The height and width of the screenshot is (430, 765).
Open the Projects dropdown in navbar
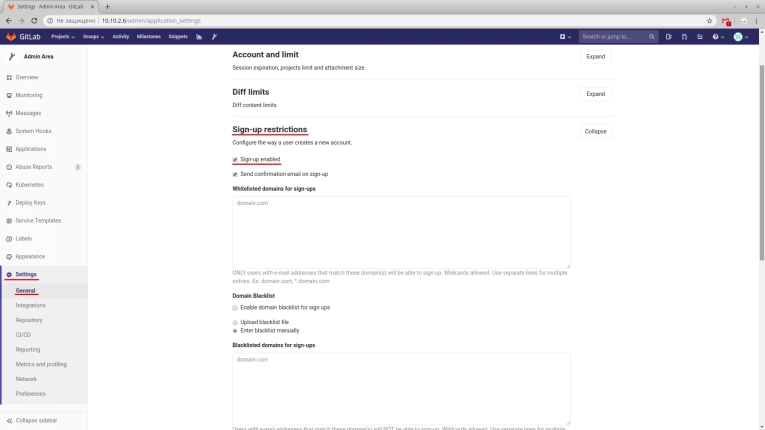[64, 37]
